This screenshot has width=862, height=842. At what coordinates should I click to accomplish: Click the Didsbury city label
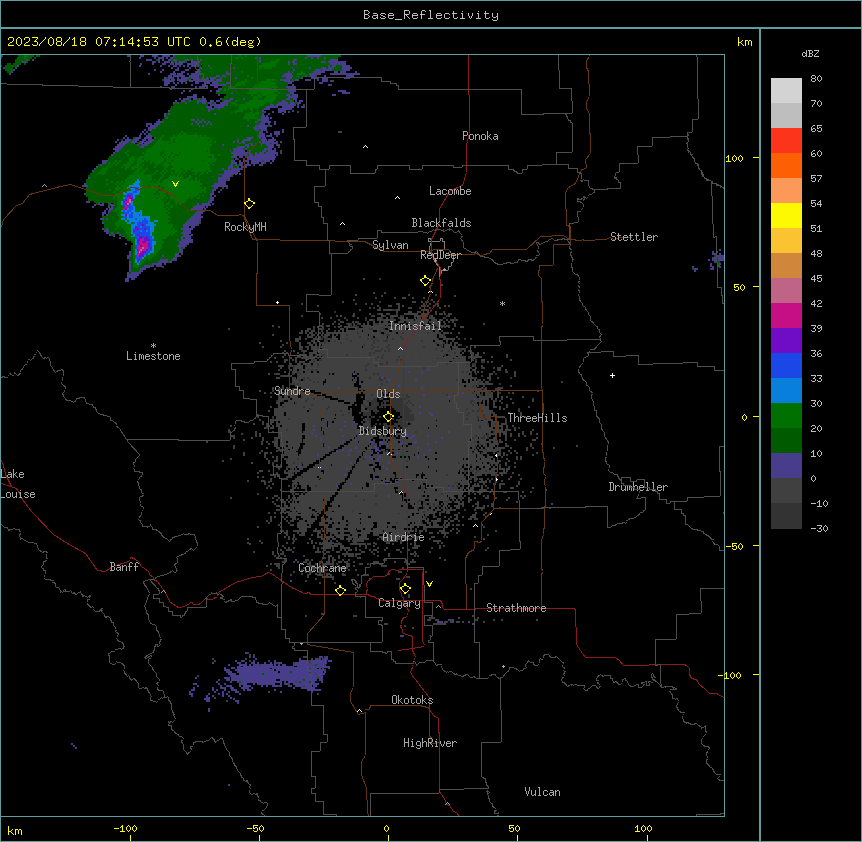383,431
